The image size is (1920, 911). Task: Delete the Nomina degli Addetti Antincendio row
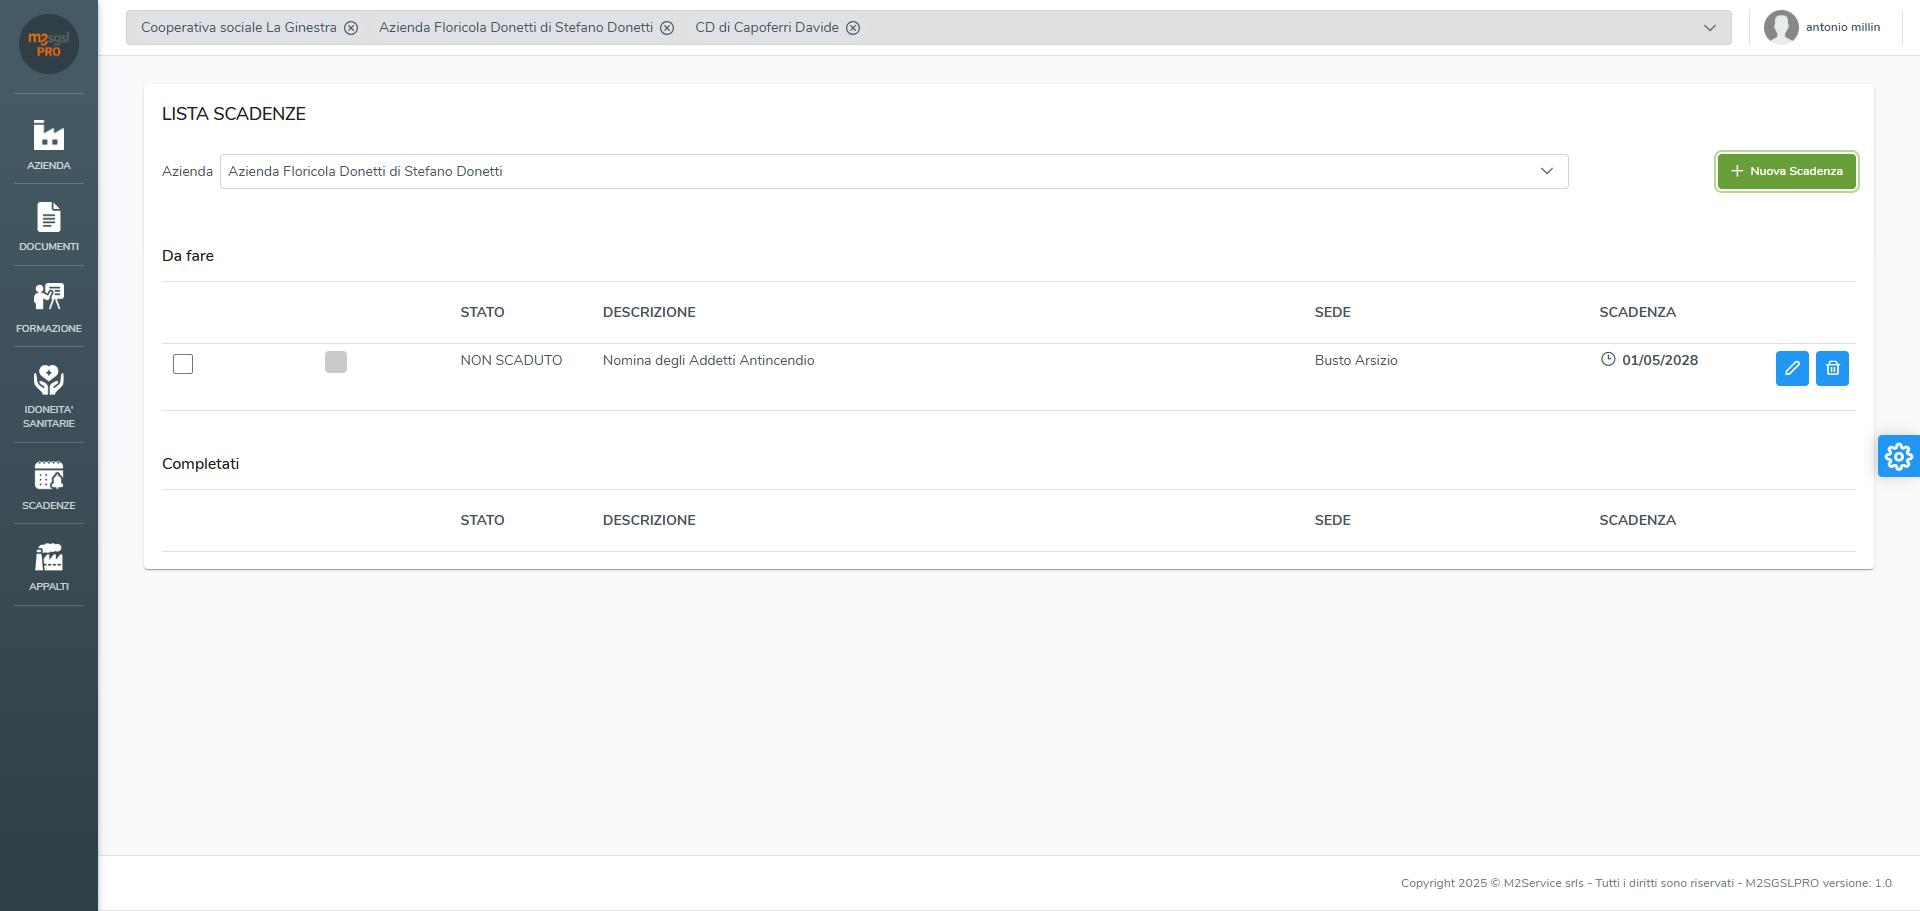click(x=1832, y=368)
